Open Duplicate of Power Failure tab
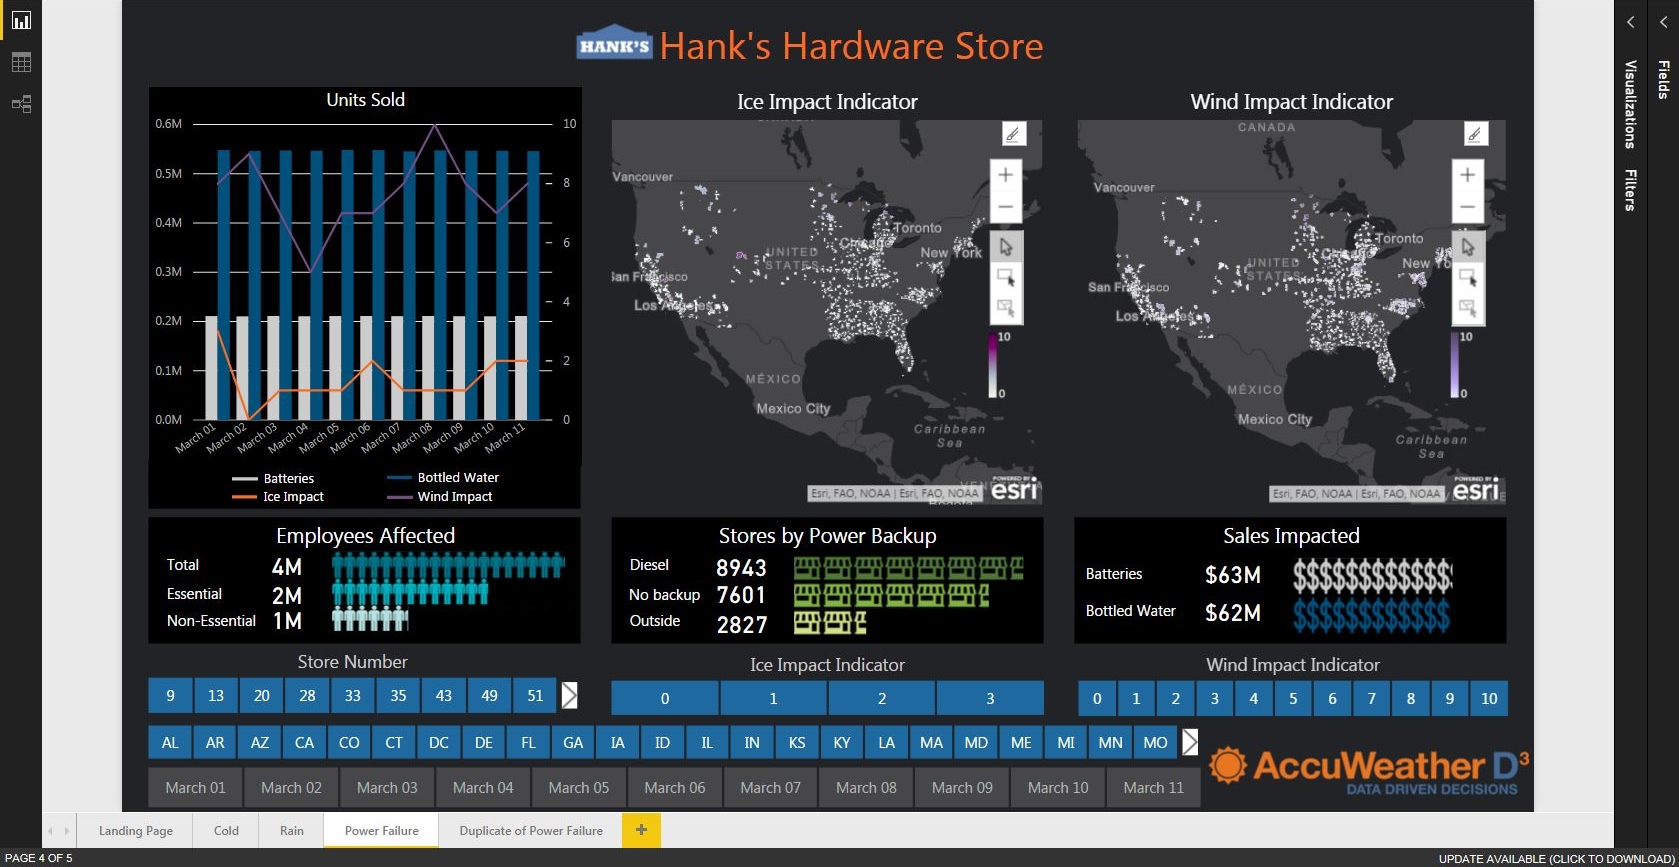The width and height of the screenshot is (1679, 867). 531,830
